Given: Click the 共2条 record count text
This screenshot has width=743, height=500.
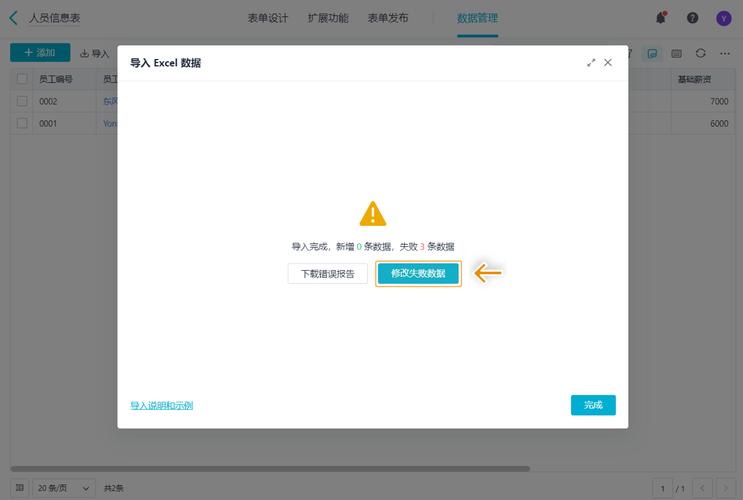Looking at the screenshot, I should [x=114, y=488].
